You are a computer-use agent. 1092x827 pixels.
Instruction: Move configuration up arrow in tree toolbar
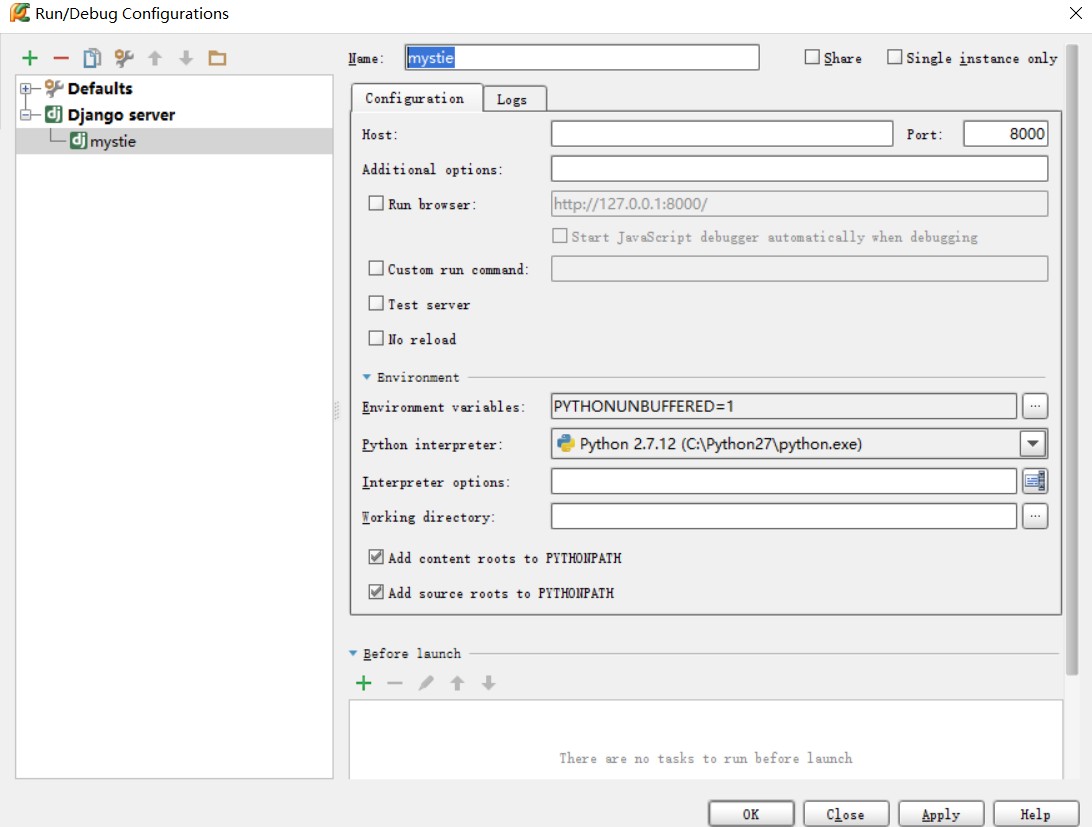point(155,58)
